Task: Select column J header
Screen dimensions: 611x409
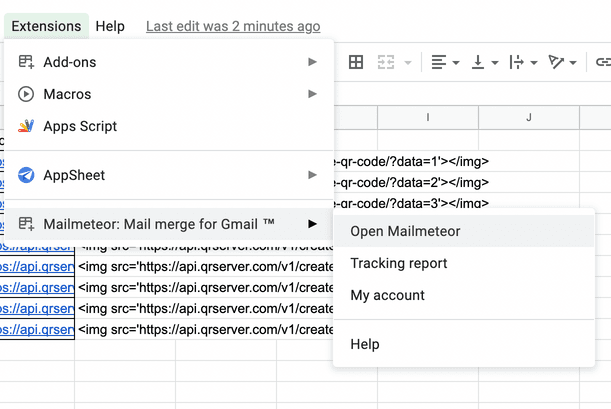Action: point(529,117)
